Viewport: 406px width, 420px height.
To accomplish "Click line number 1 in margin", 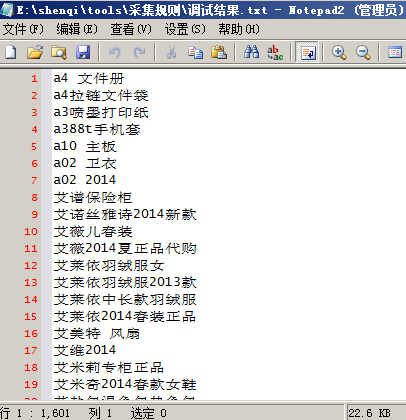I will pyautogui.click(x=34, y=79).
